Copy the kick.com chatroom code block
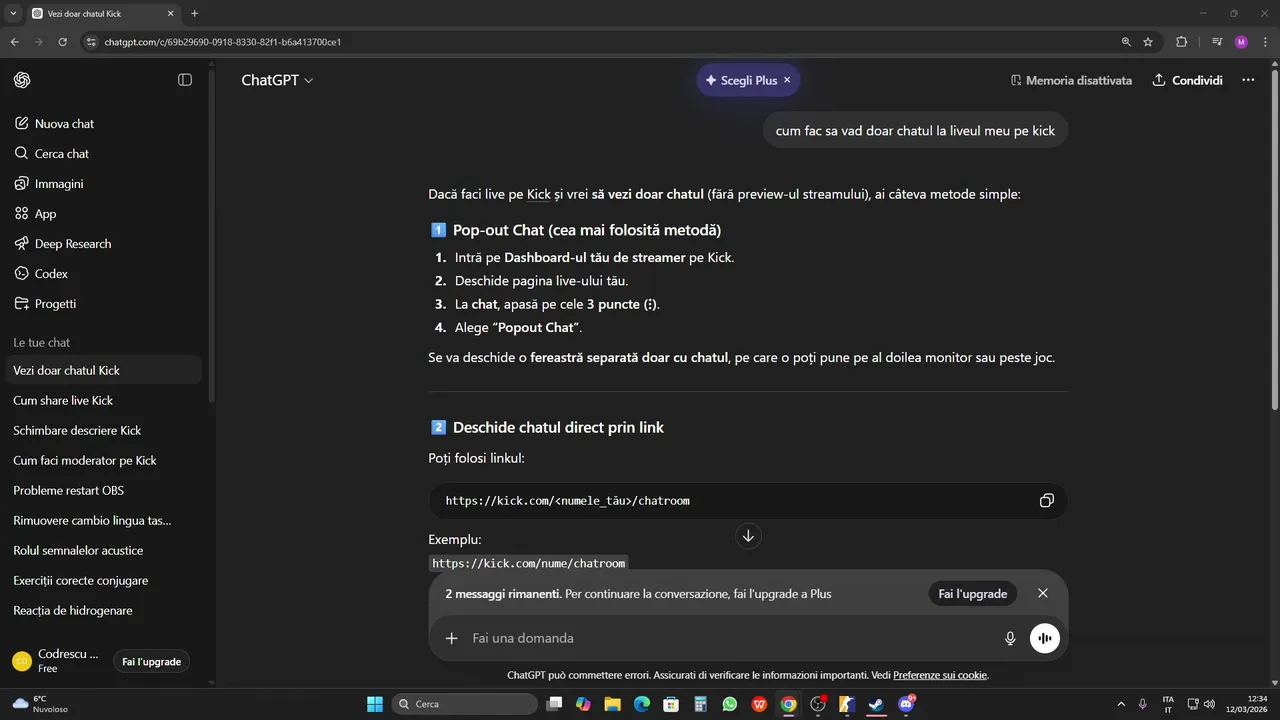The image size is (1280, 720). [1046, 501]
